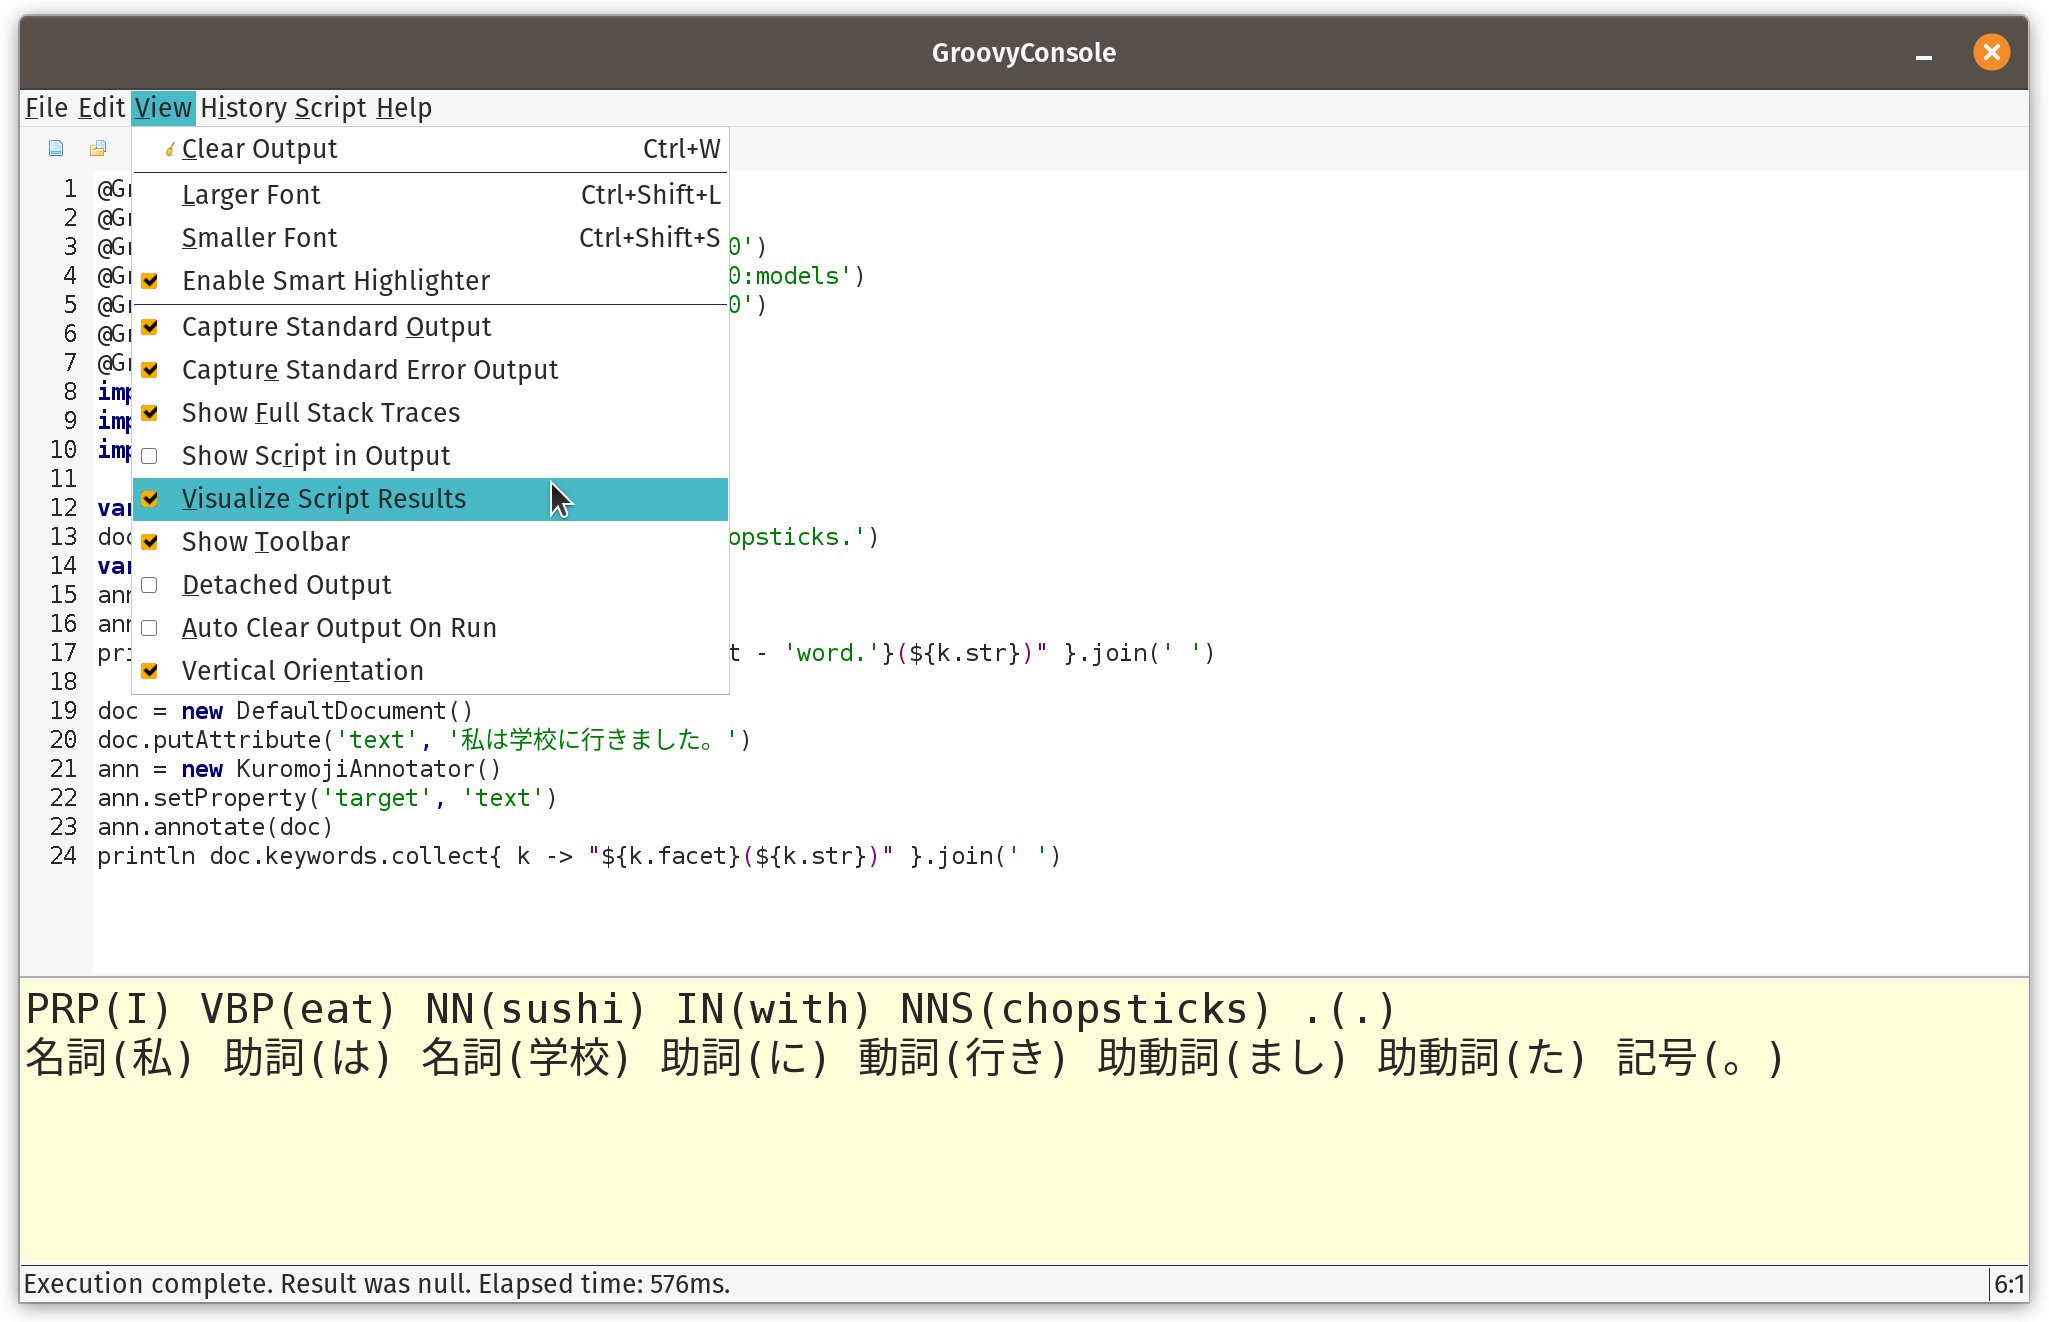
Task: Toggle Capture Standard Error Output
Action: pyautogui.click(x=369, y=370)
